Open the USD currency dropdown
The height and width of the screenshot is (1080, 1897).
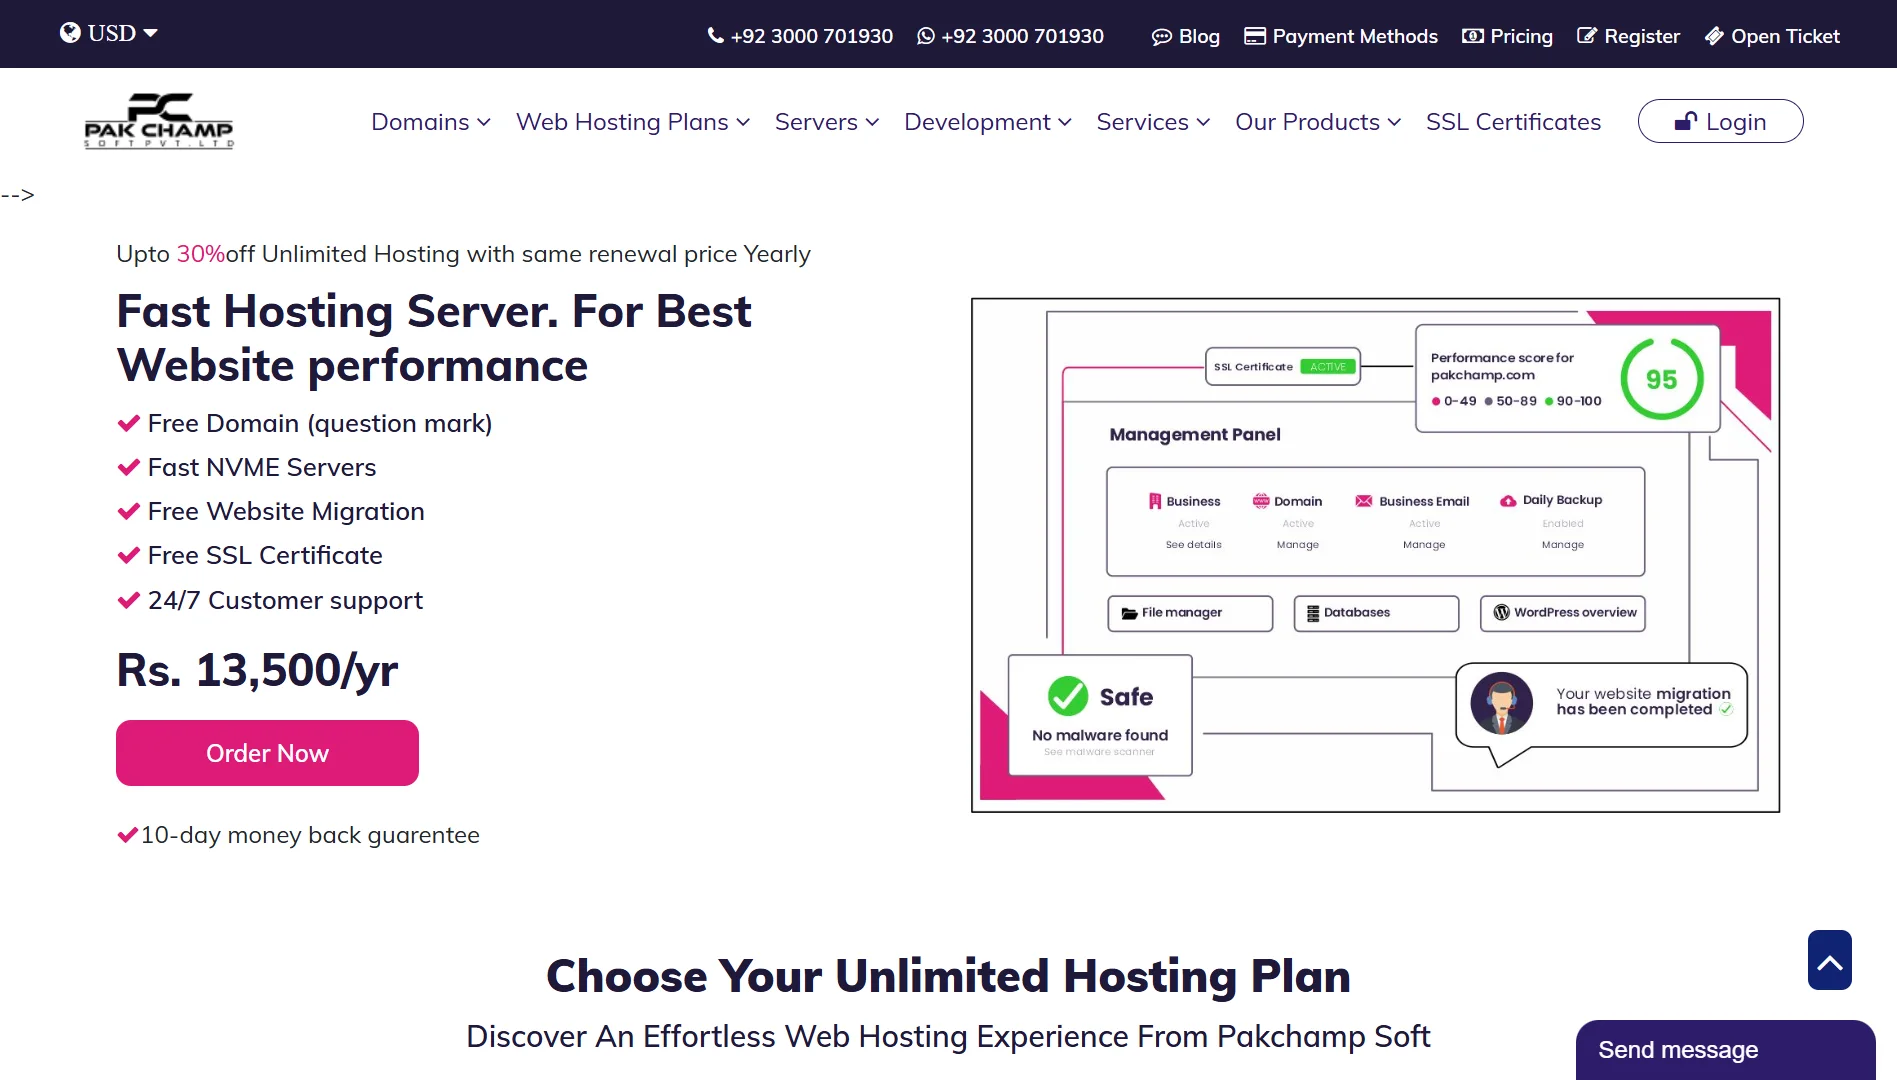(108, 33)
